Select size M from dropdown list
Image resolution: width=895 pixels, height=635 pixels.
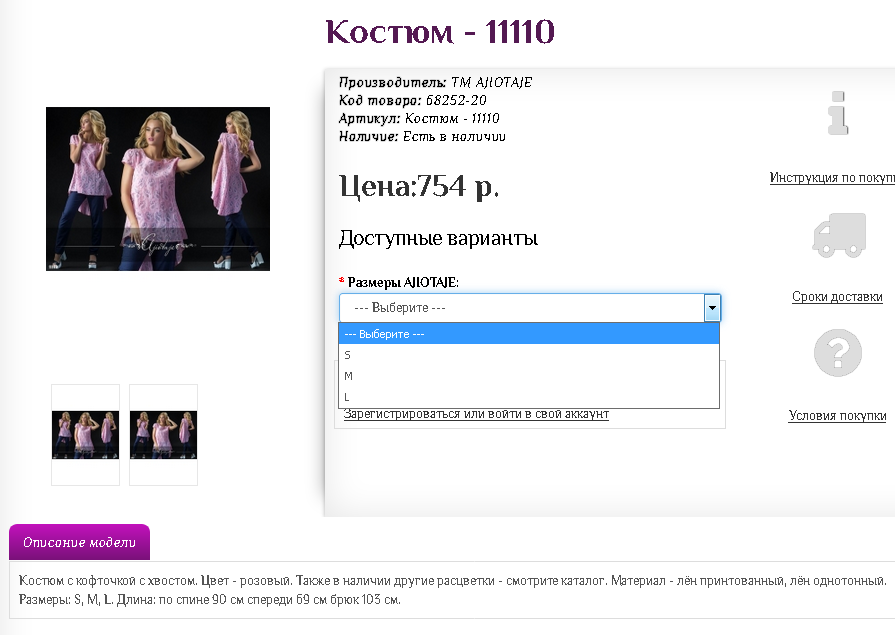[x=529, y=376]
